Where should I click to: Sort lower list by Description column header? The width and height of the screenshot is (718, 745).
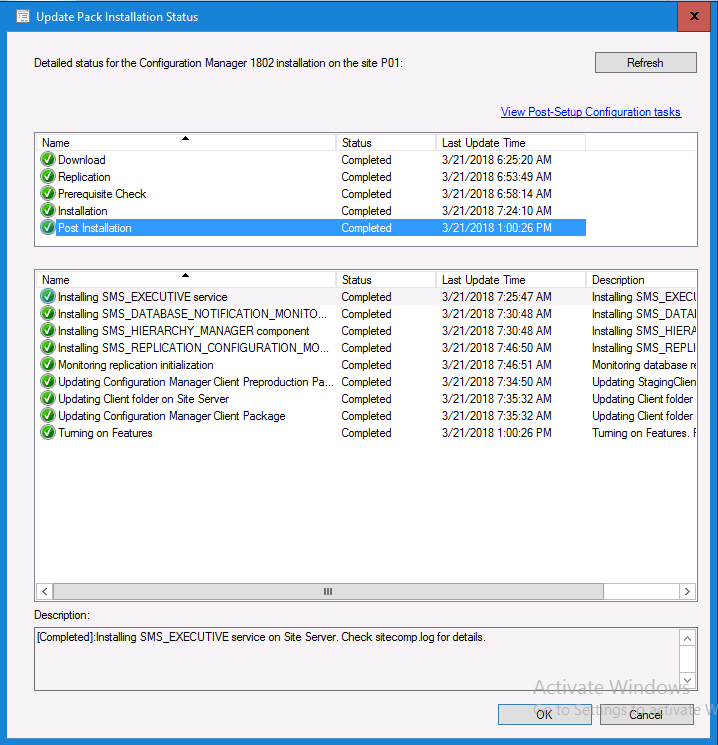[x=641, y=280]
